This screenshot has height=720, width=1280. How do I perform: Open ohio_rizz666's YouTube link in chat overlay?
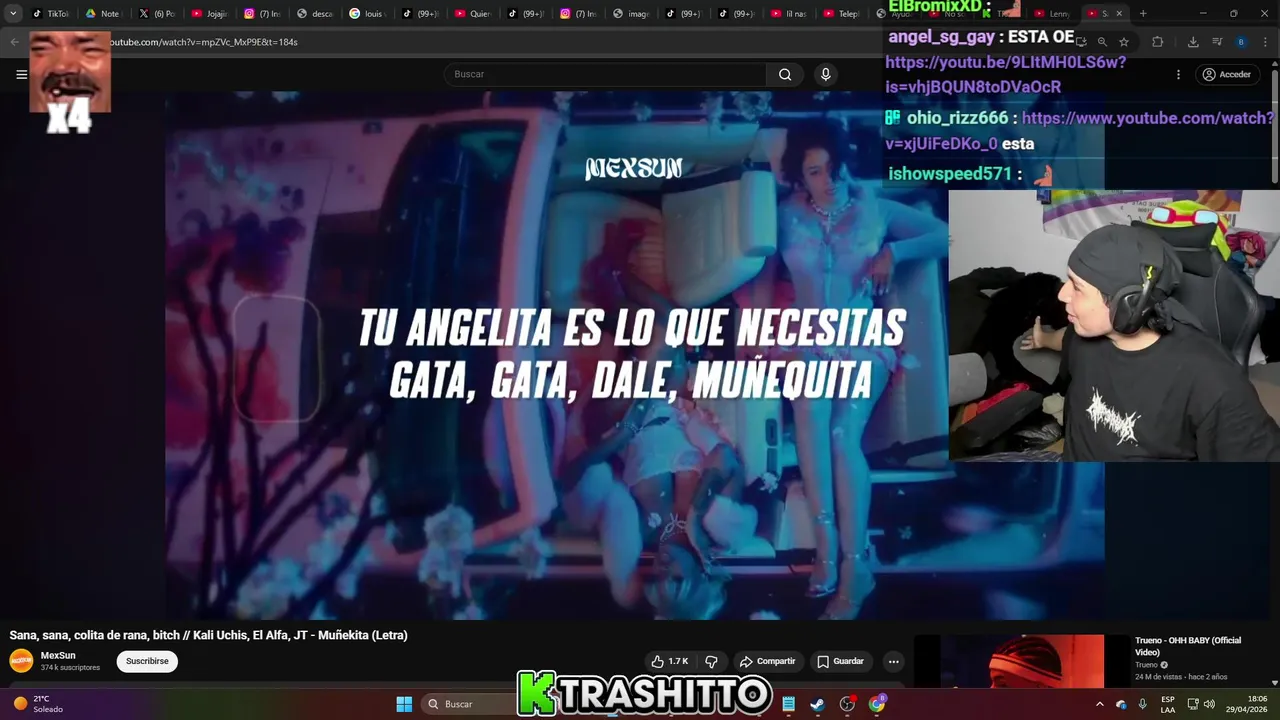(x=1080, y=130)
